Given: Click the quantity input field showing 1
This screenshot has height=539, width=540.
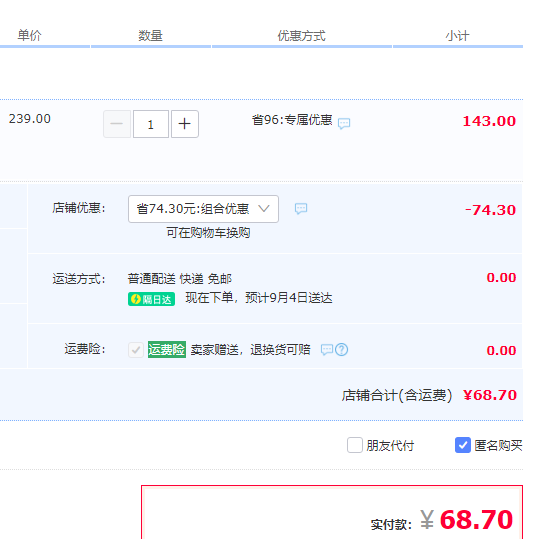Looking at the screenshot, I should click(x=151, y=124).
